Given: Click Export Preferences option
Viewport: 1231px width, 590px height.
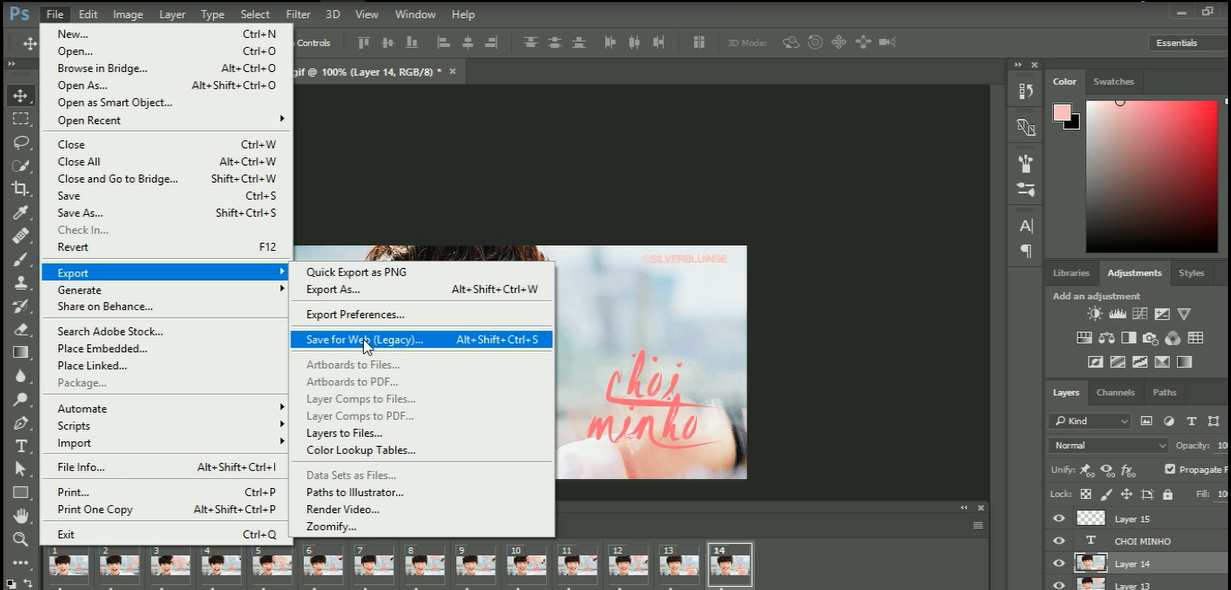Looking at the screenshot, I should (421, 314).
